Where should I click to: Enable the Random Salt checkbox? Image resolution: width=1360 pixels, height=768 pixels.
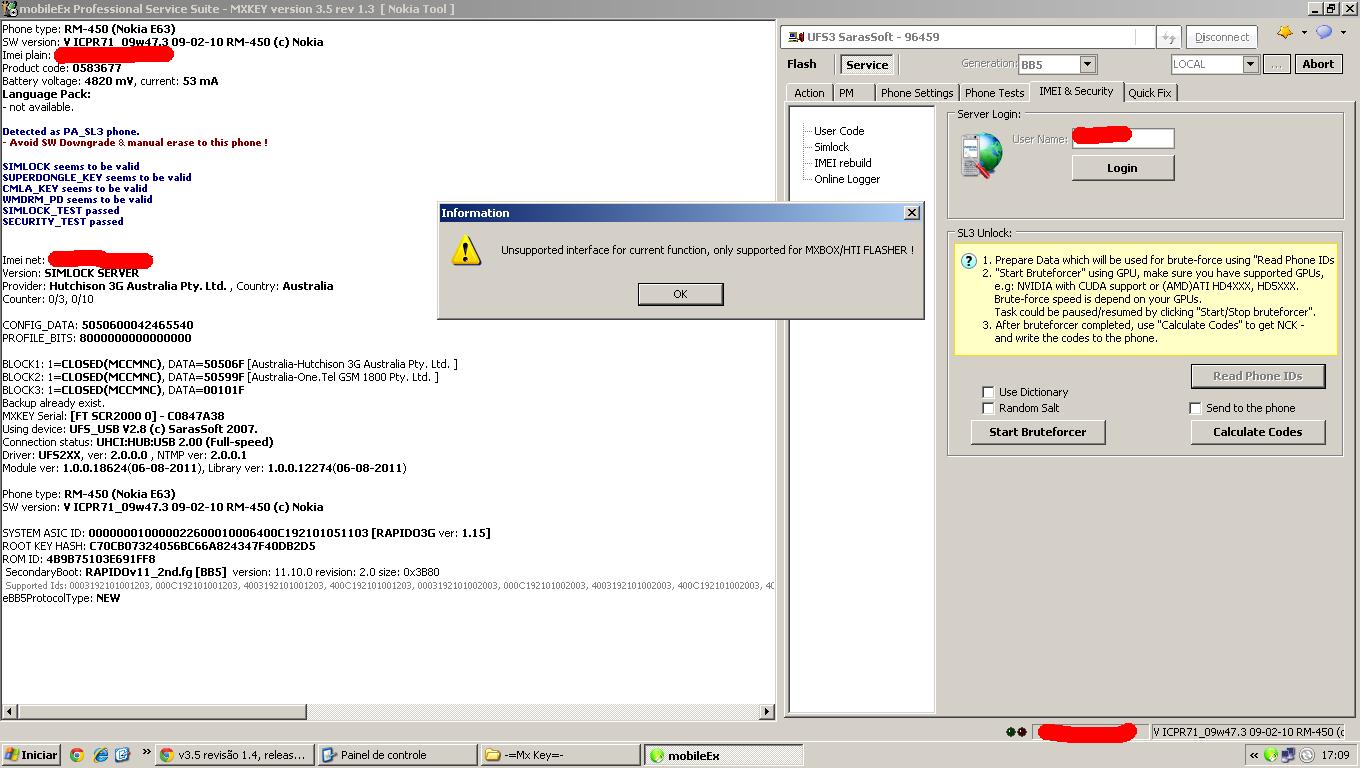988,408
